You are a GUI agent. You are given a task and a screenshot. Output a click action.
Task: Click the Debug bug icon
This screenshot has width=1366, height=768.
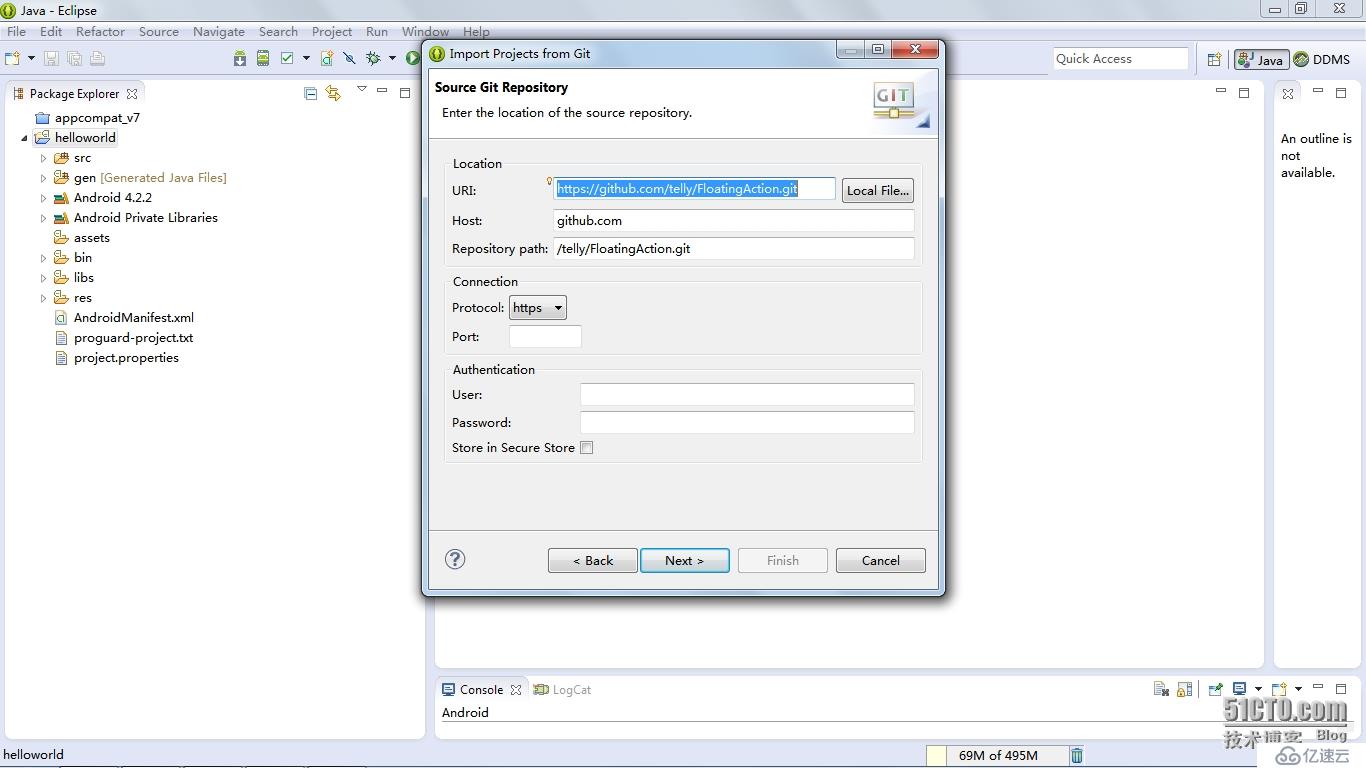tap(373, 58)
